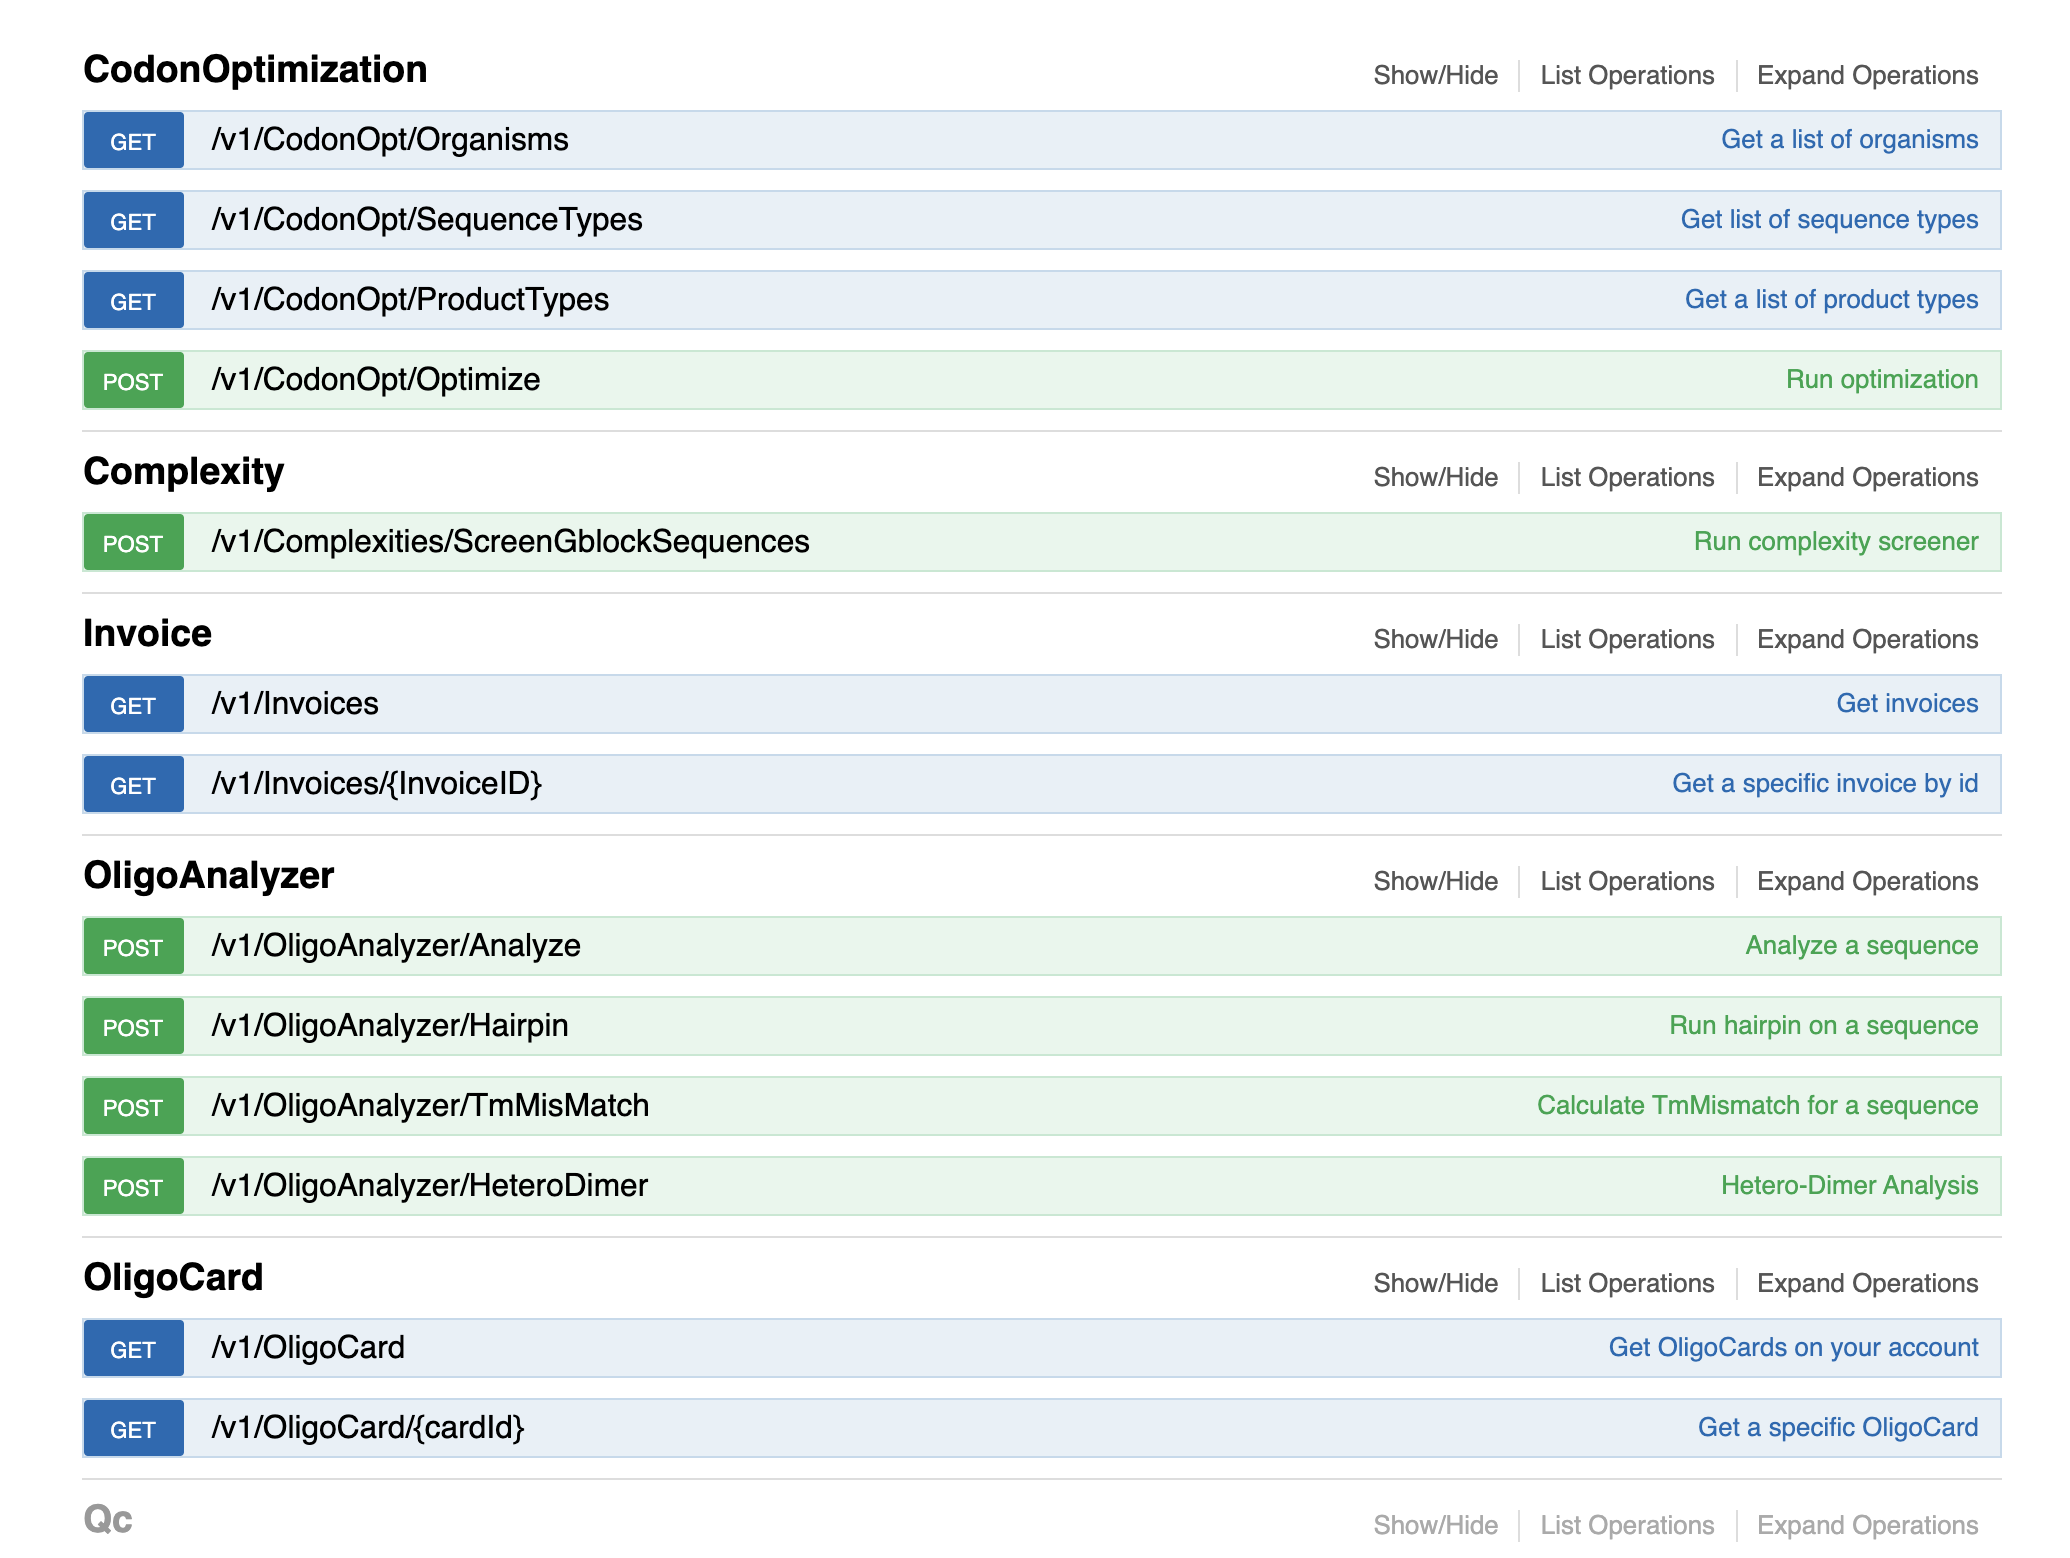2070x1558 pixels.
Task: Open the /v1/OligoAnalyzer/TmMisMatch endpoint path
Action: [x=430, y=1105]
